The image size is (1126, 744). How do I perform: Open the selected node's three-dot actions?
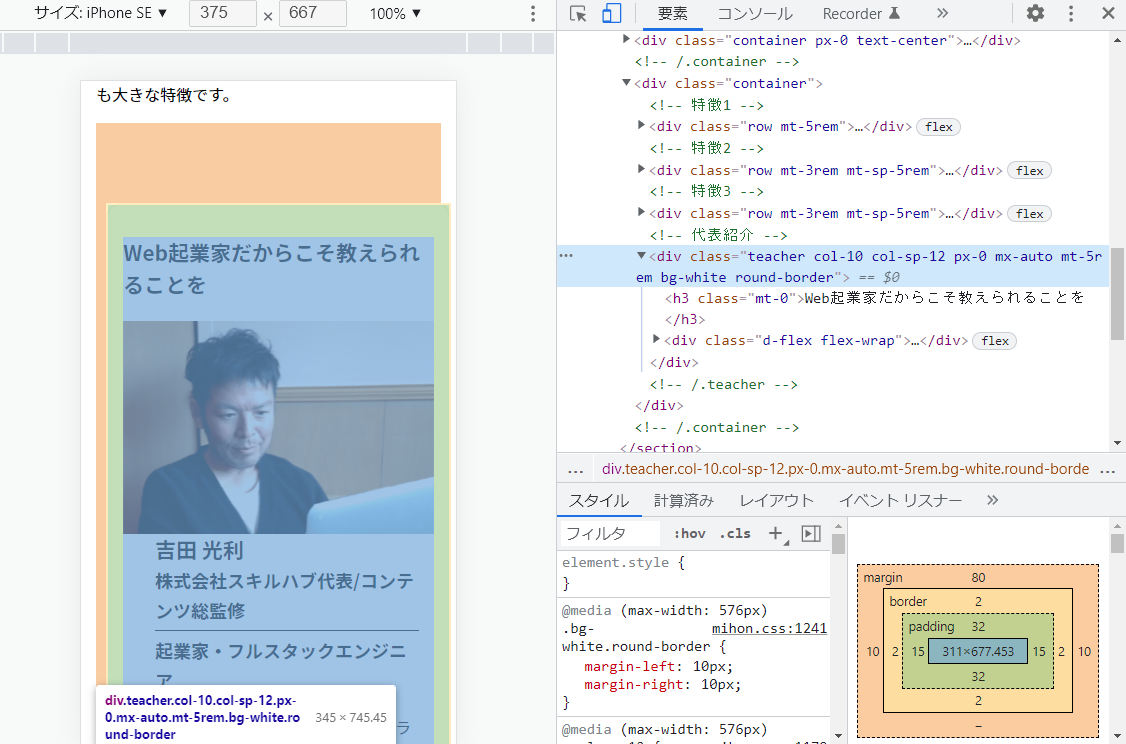[x=566, y=256]
